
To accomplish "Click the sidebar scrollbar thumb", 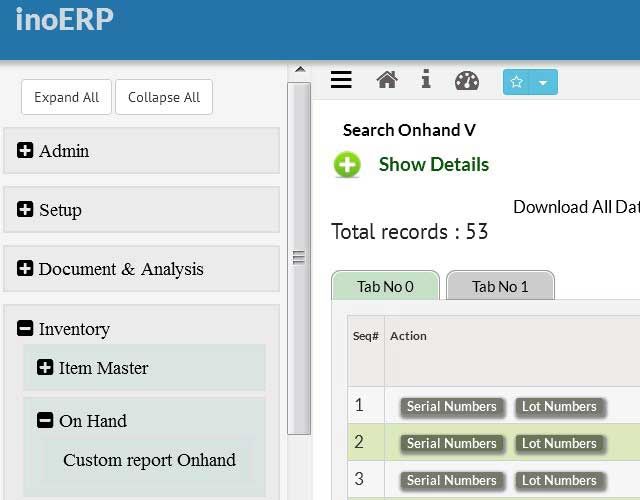I will pos(299,258).
